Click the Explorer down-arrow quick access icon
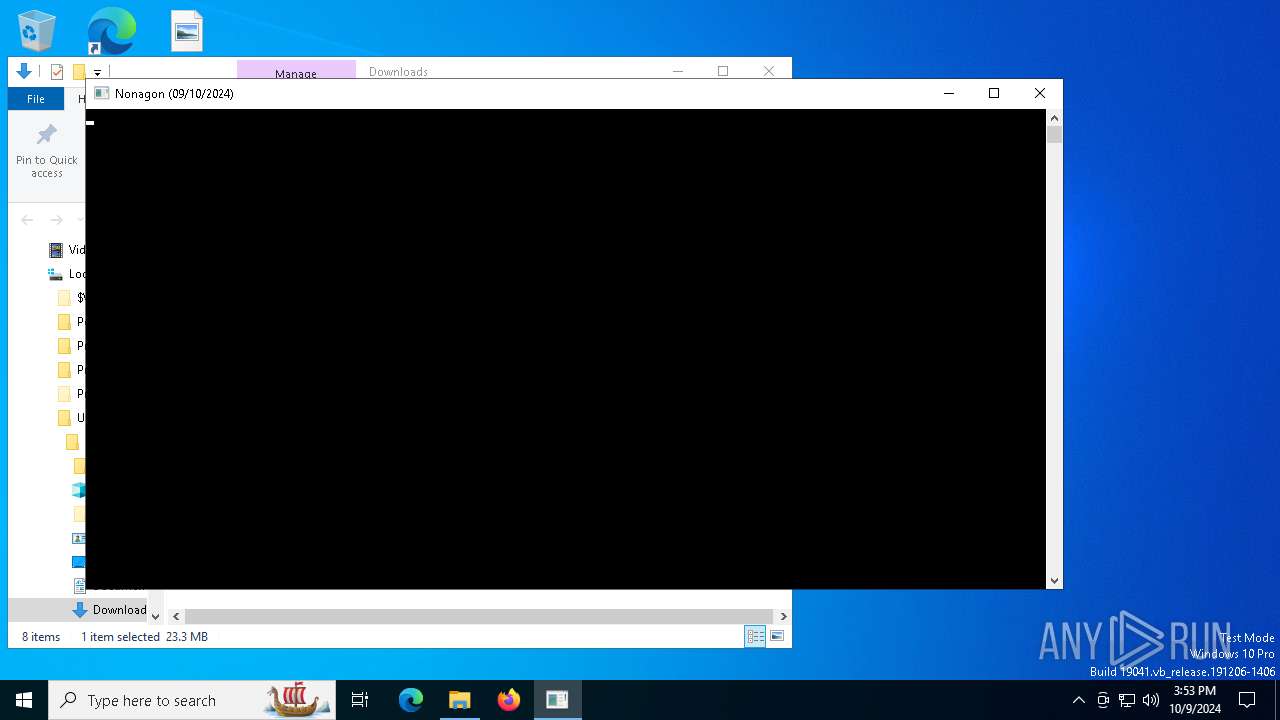Screen dimensions: 1280x720 (x=24, y=71)
